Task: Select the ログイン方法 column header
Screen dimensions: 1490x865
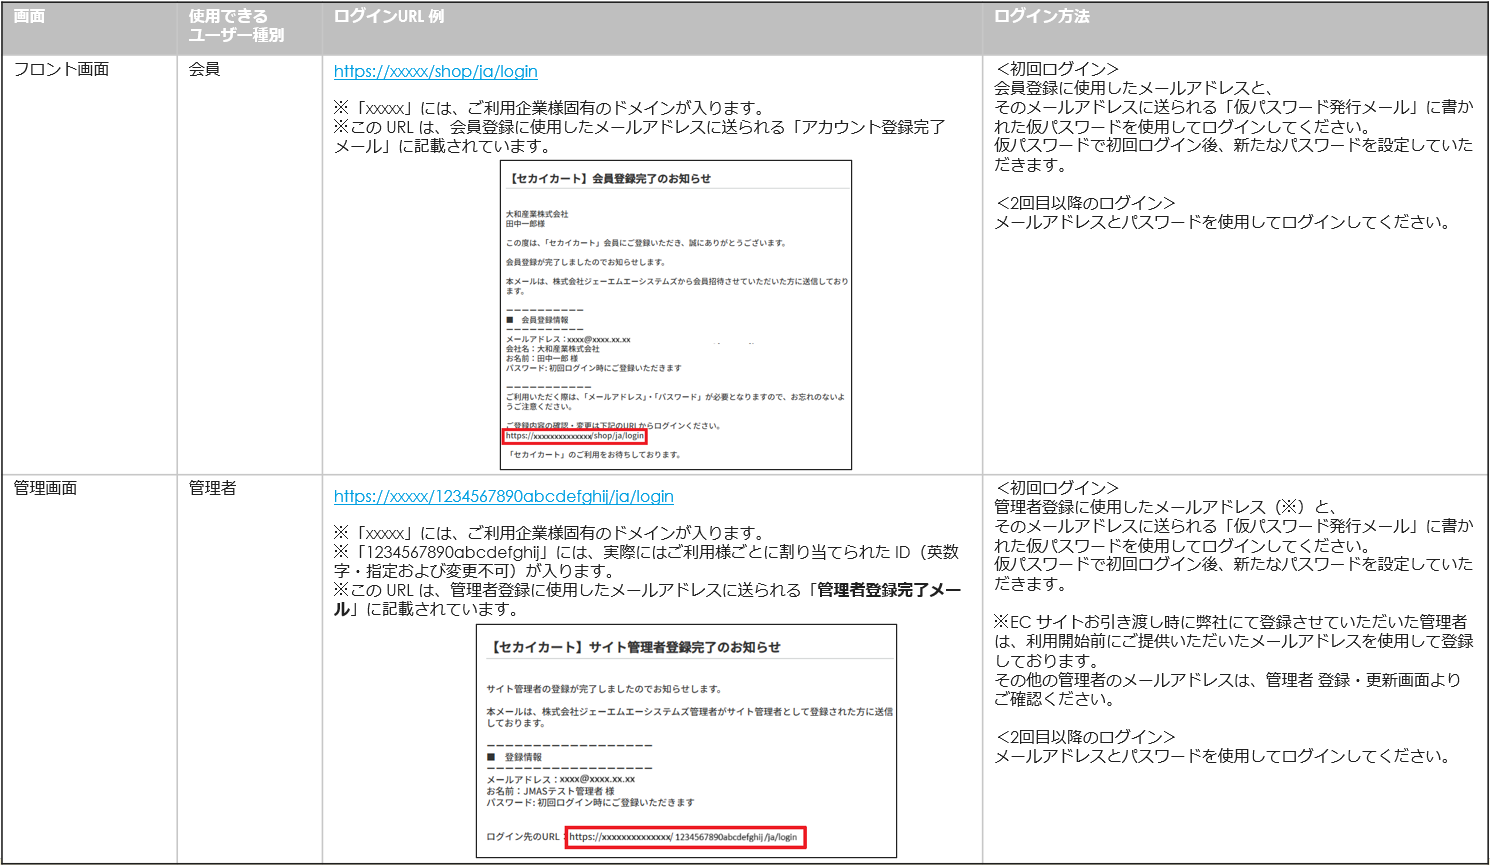Action: (1041, 16)
